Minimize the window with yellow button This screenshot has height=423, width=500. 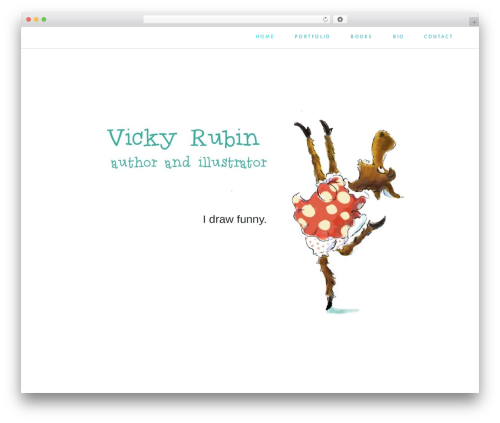pos(36,20)
